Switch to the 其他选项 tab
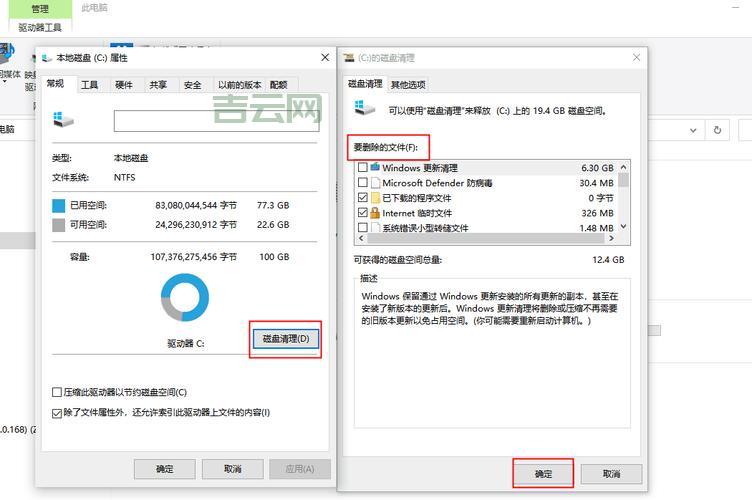 tap(408, 85)
